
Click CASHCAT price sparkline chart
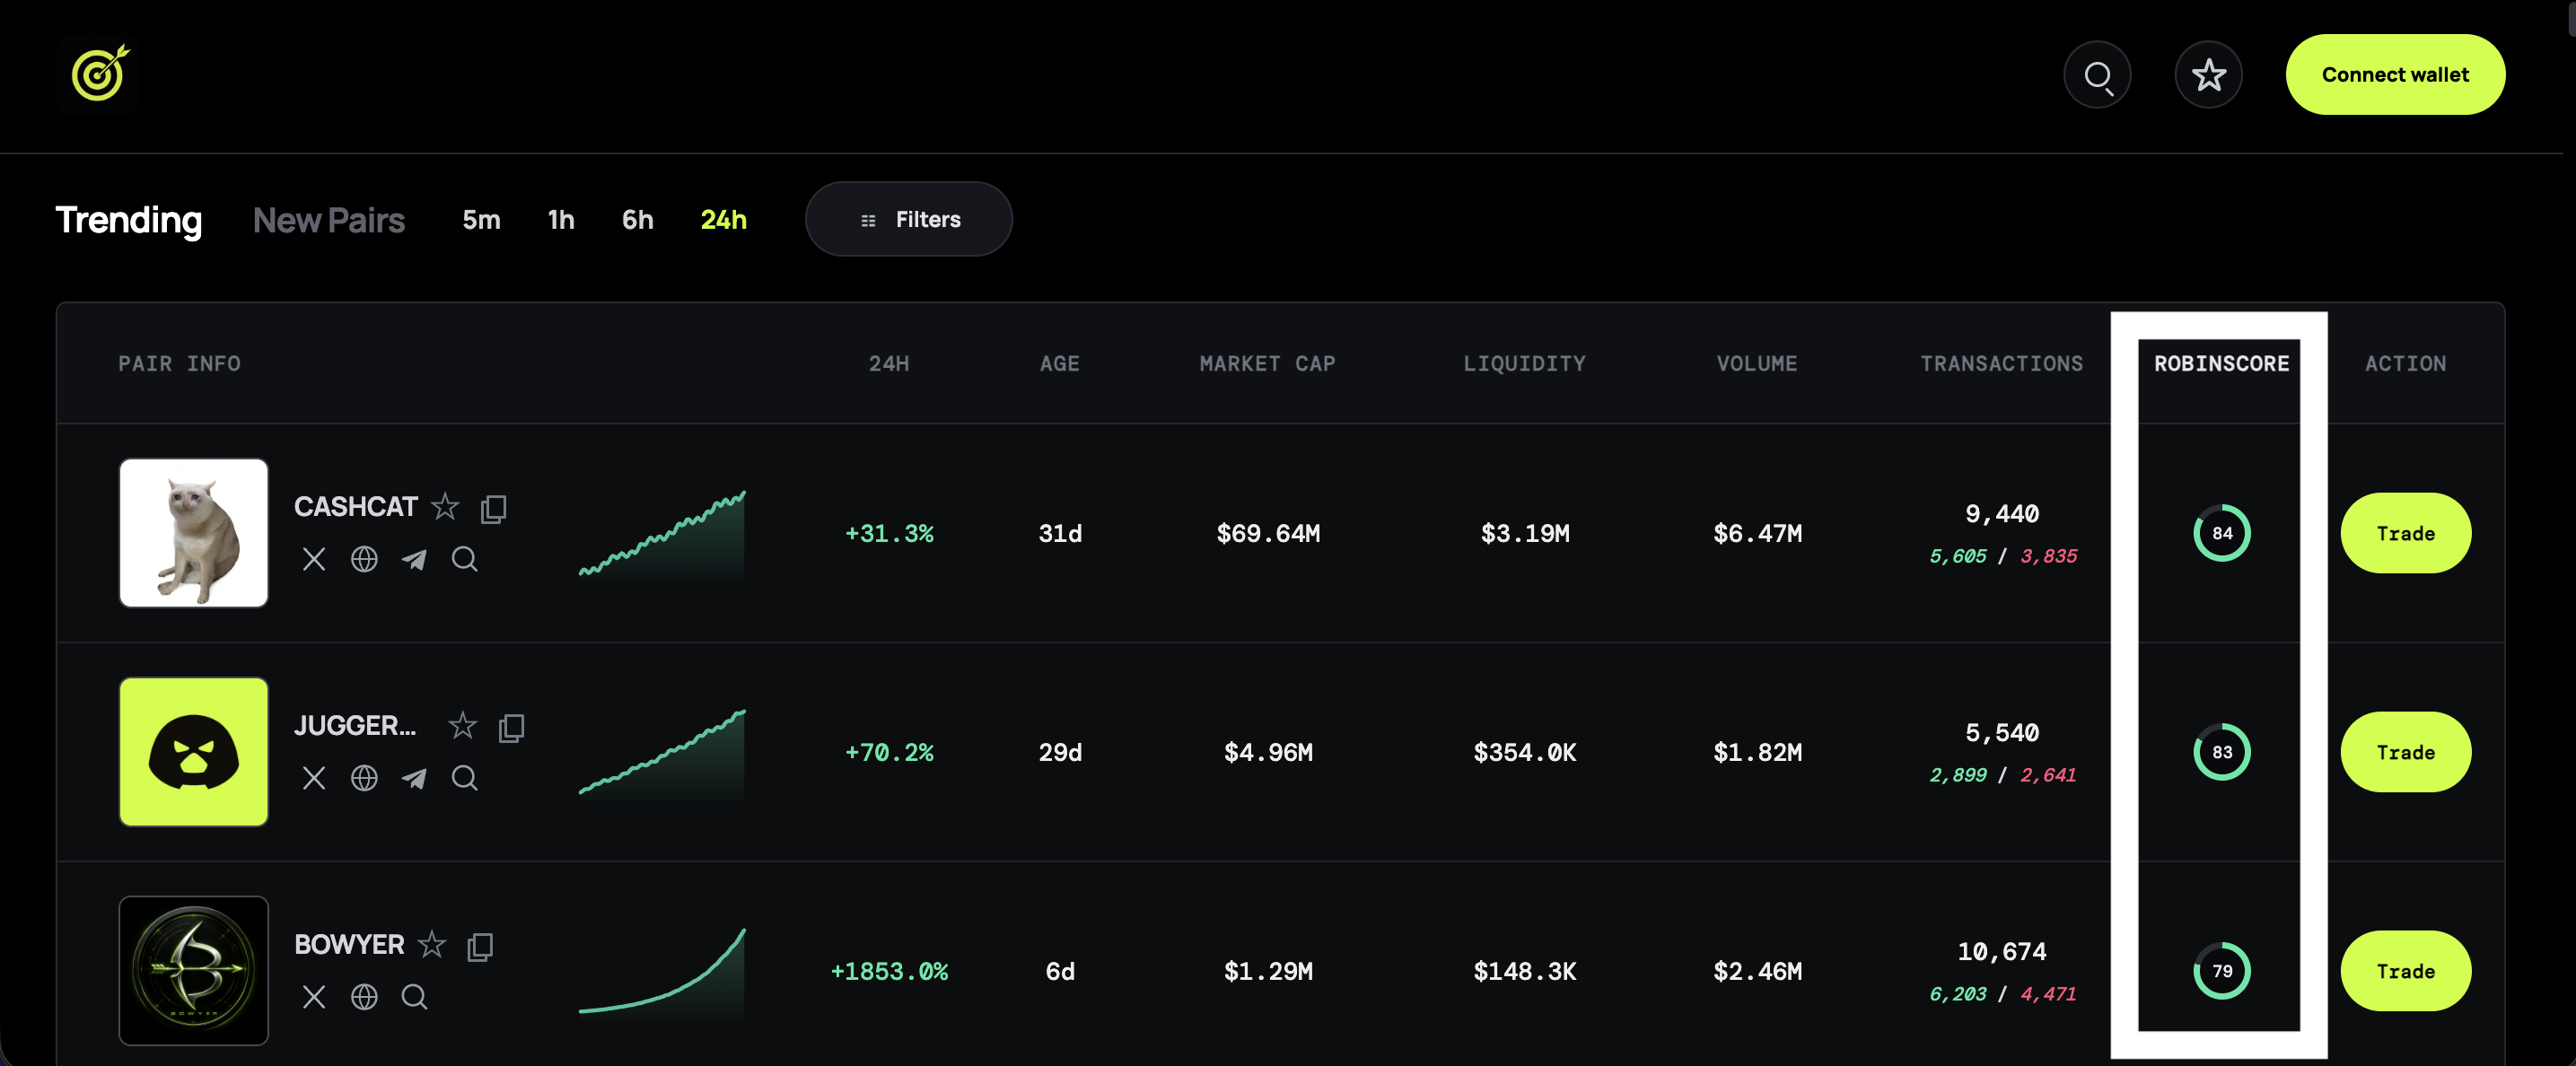click(x=662, y=534)
